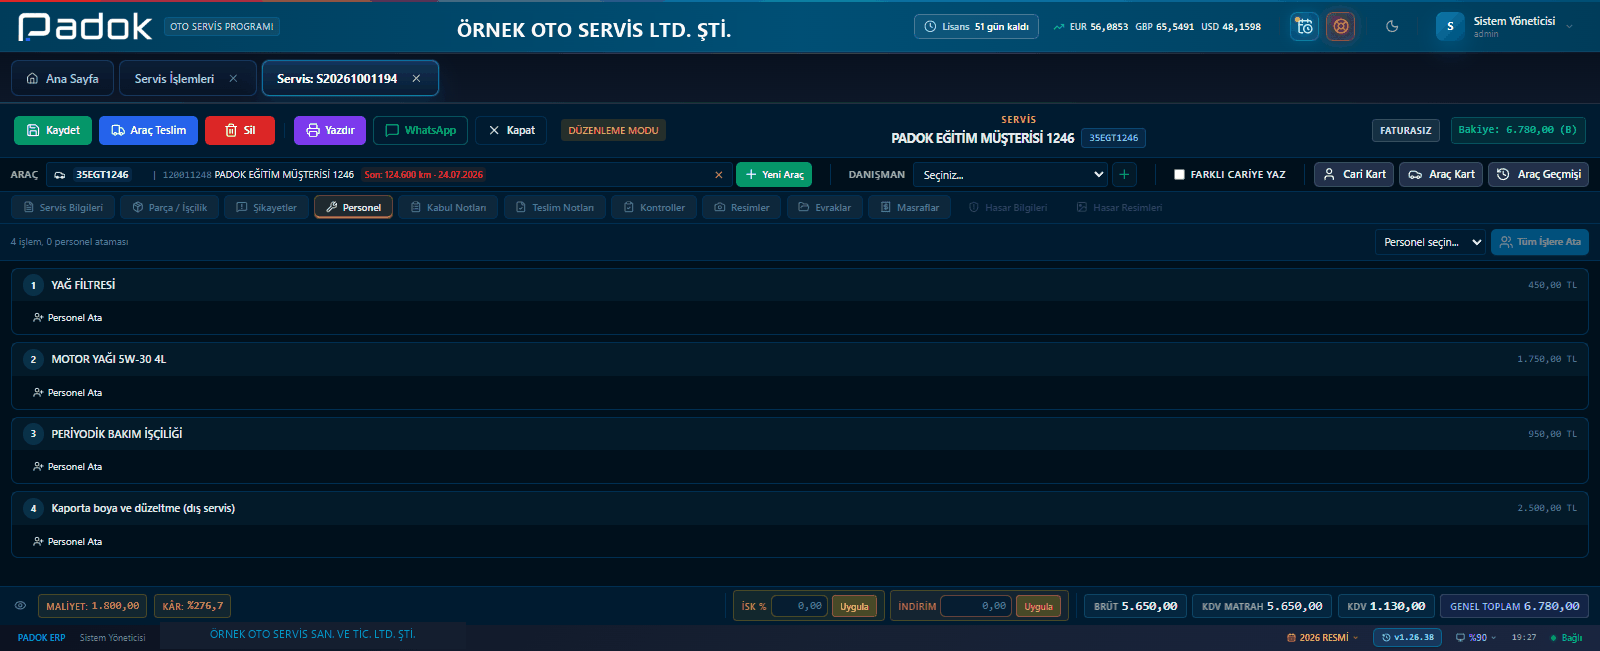Click the vehicle selection field 35EGT1246
The height and width of the screenshot is (651, 1600).
point(388,175)
